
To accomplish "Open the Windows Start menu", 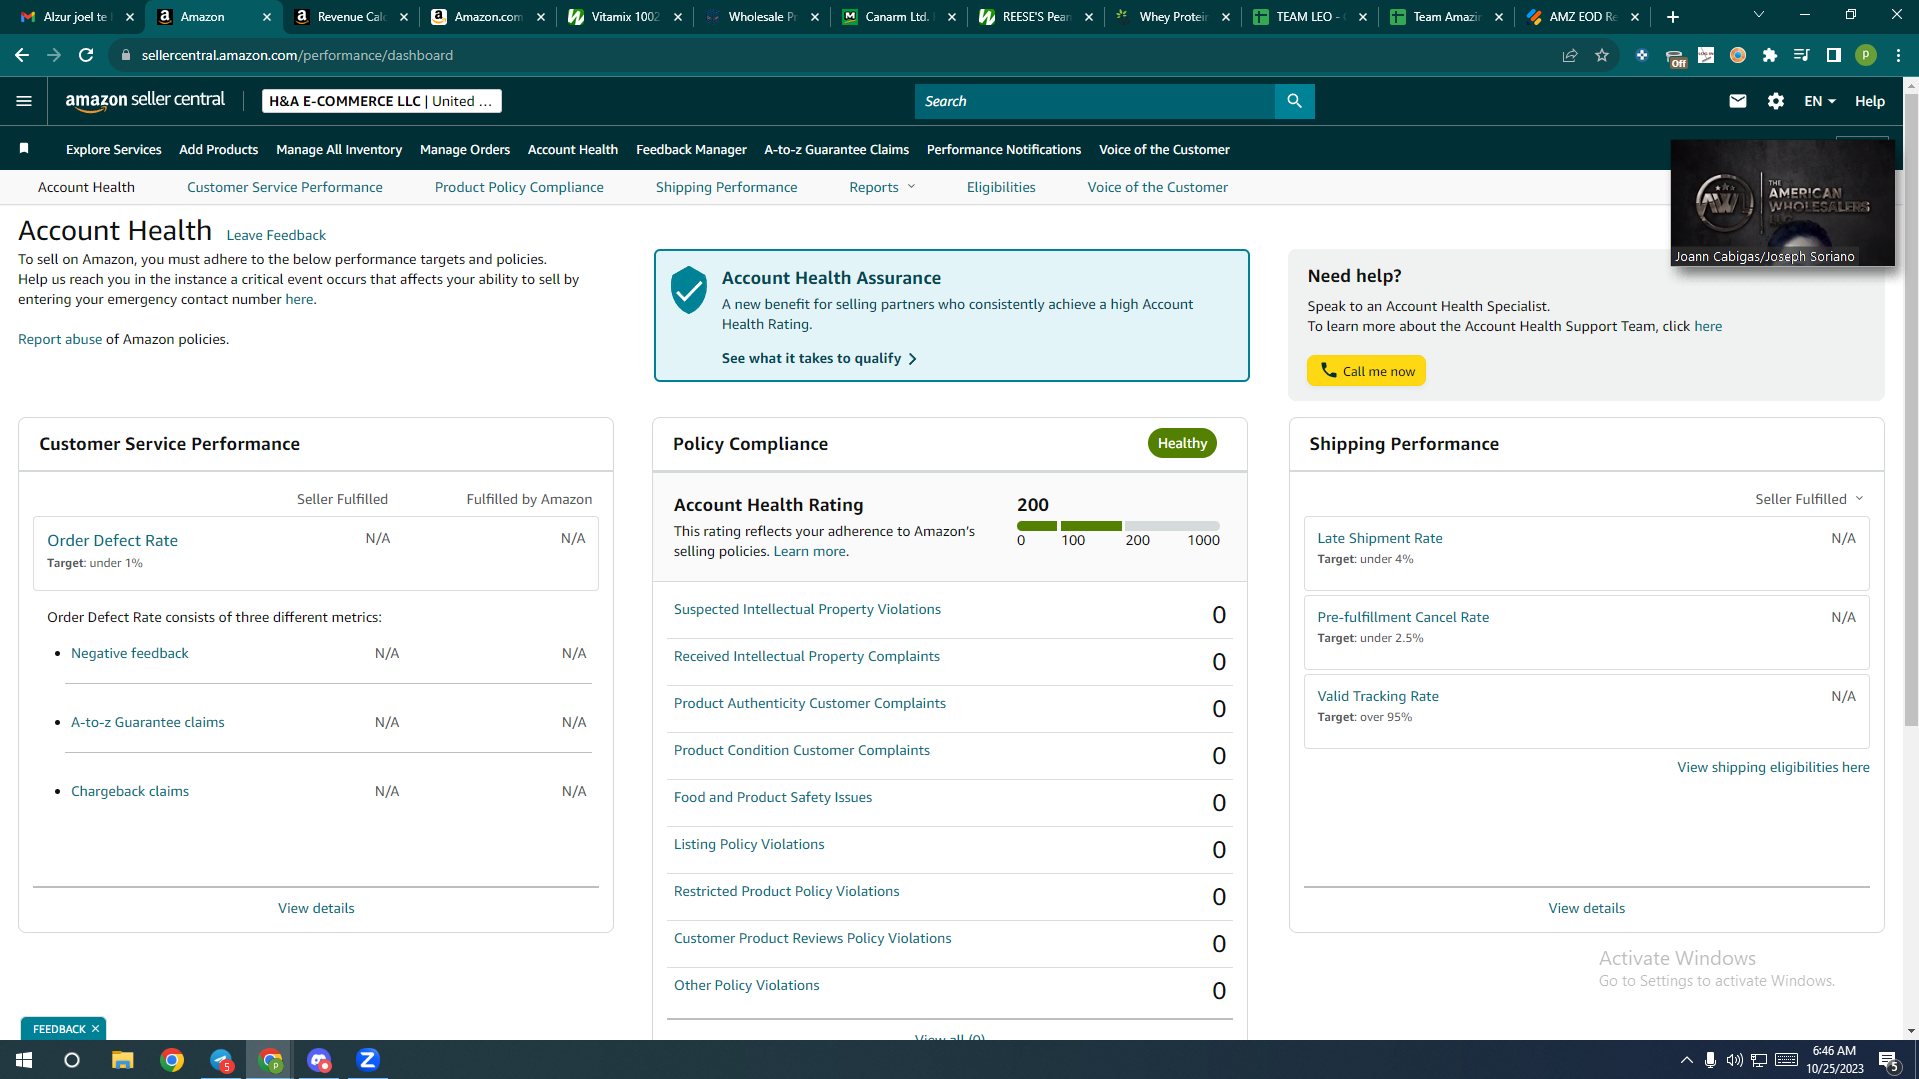I will tap(24, 1060).
